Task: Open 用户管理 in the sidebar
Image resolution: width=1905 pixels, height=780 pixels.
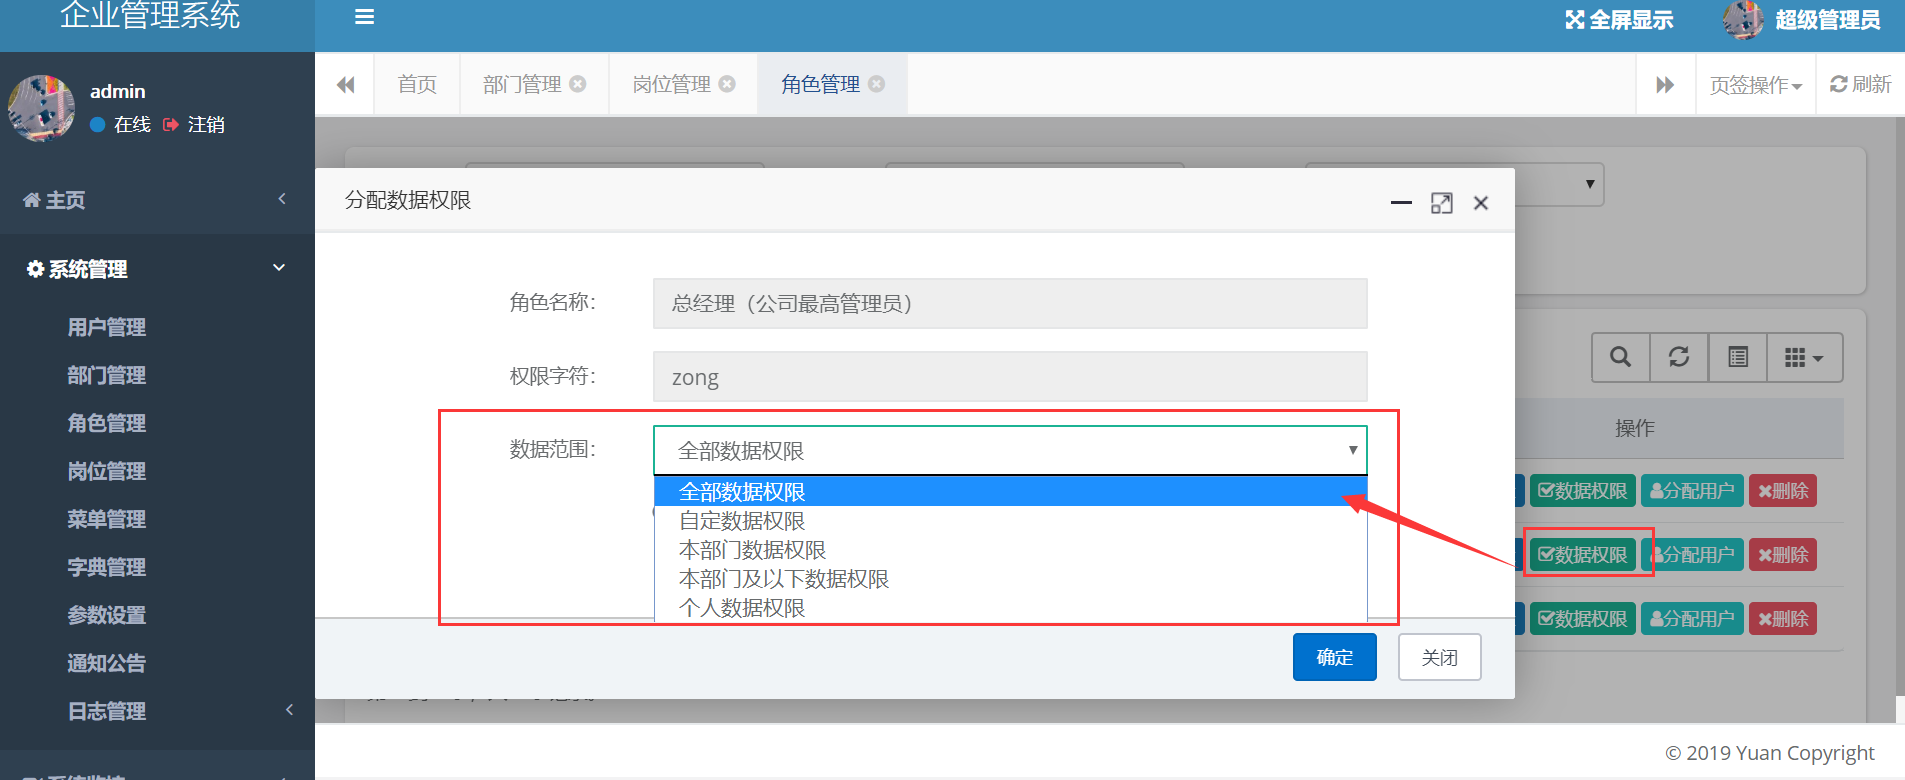Action: point(106,327)
